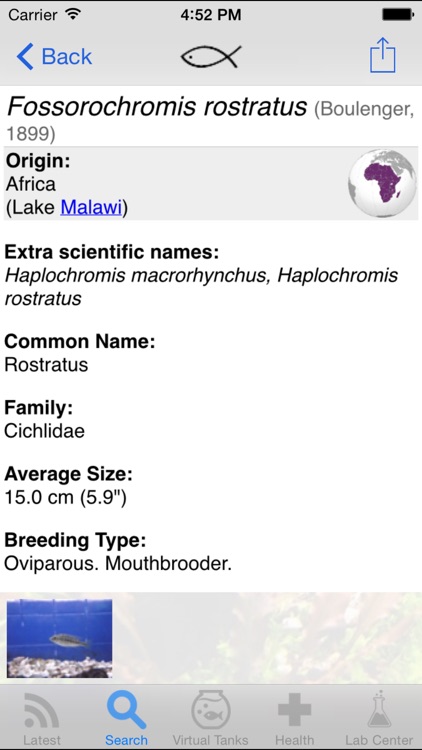Image resolution: width=422 pixels, height=750 pixels.
Task: Tap the battery indicator in status bar
Action: tap(398, 14)
